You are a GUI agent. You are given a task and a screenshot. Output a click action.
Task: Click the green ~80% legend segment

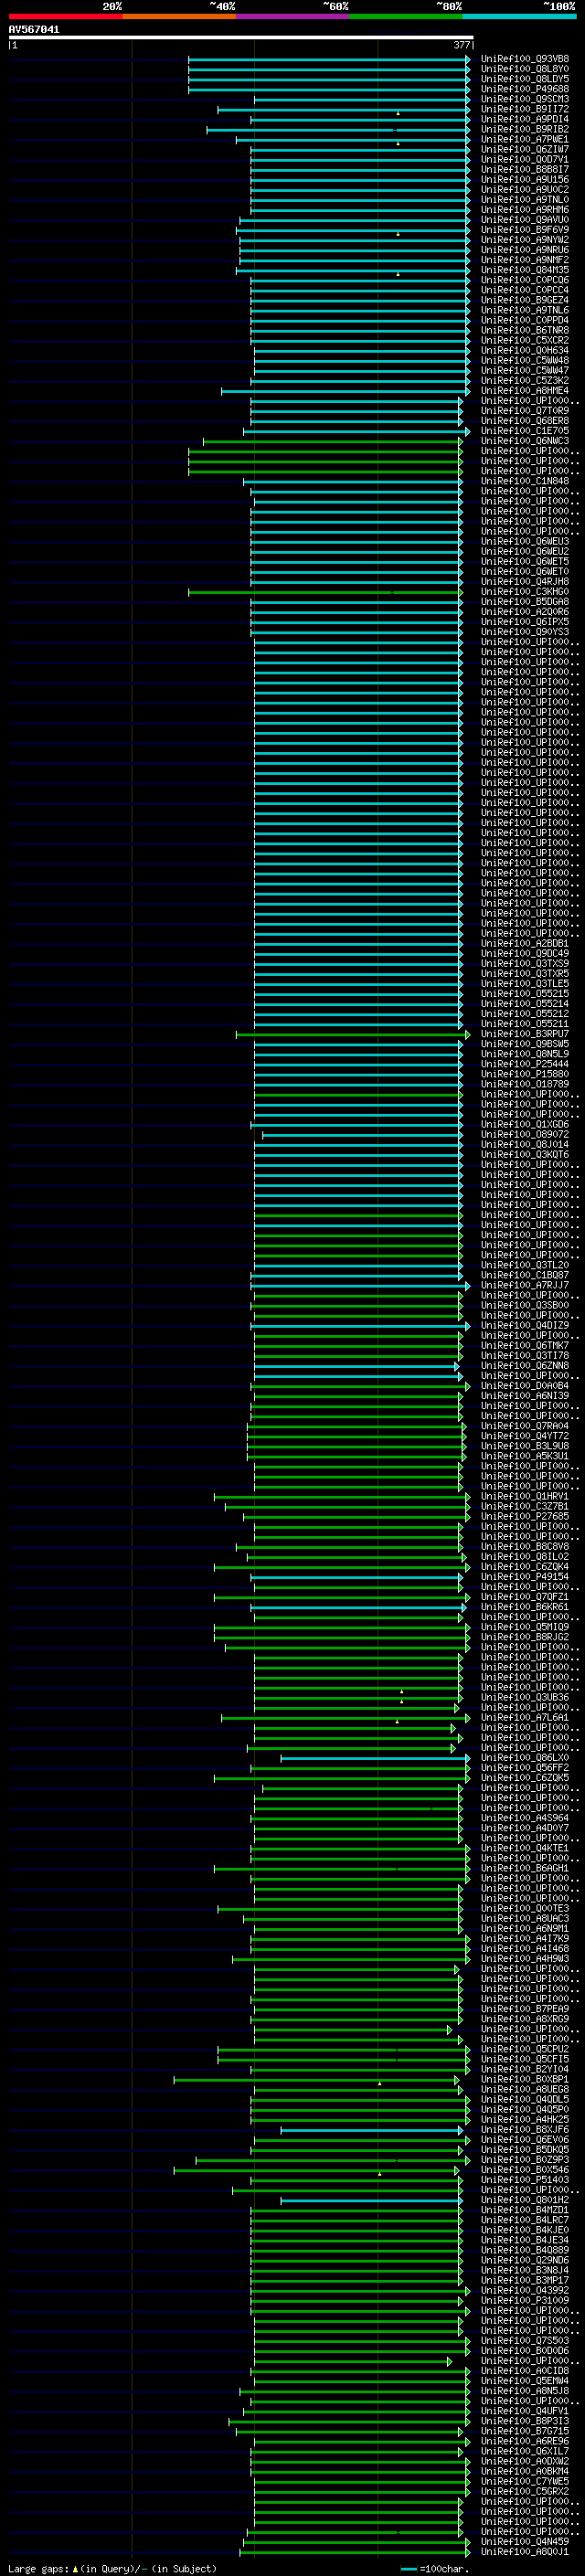(x=406, y=16)
